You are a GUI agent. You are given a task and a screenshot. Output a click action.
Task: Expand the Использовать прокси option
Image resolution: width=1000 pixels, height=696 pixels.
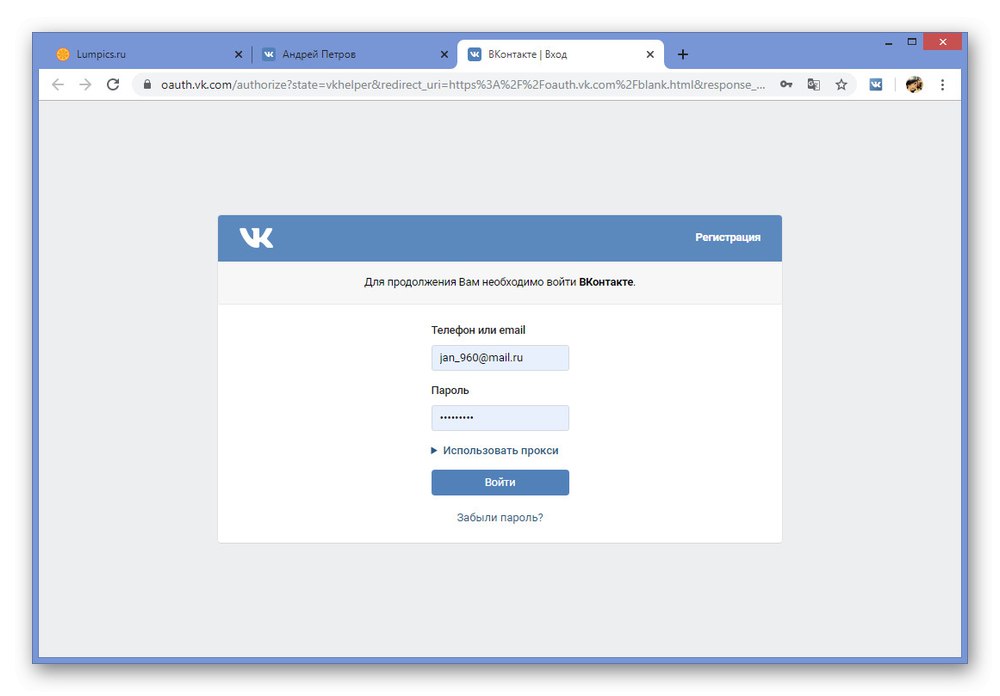pyautogui.click(x=495, y=450)
